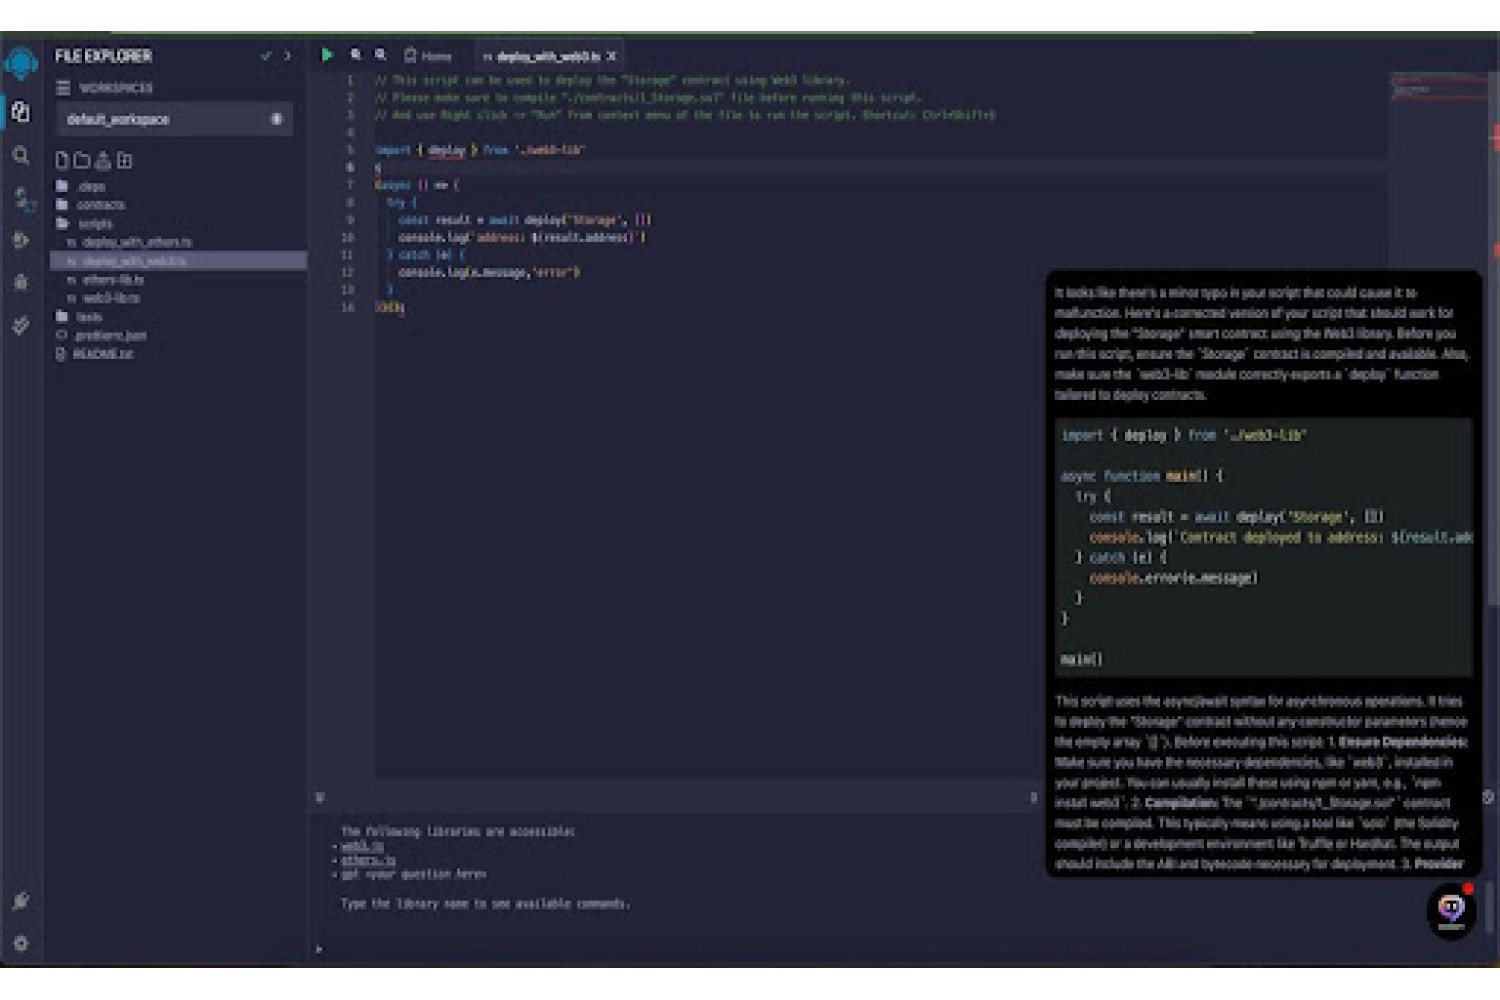The height and width of the screenshot is (1000, 1500).
Task: Create a new file icon
Action: pos(62,160)
